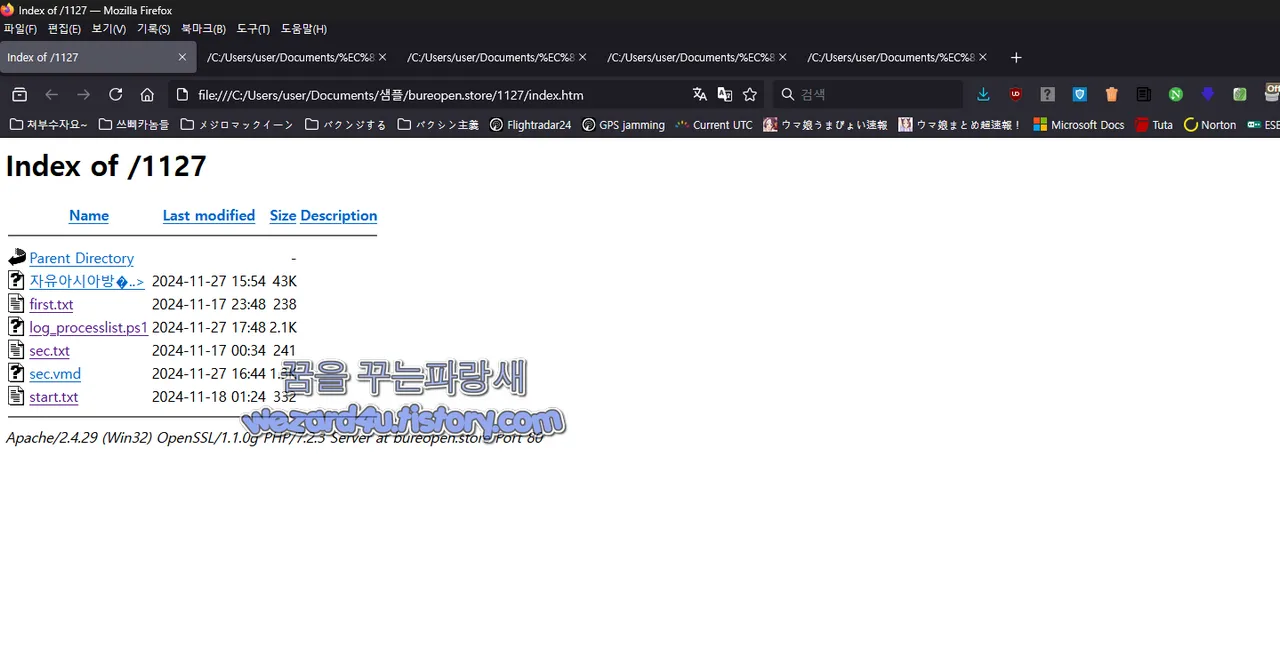Sort listing by Name column

[x=89, y=216]
